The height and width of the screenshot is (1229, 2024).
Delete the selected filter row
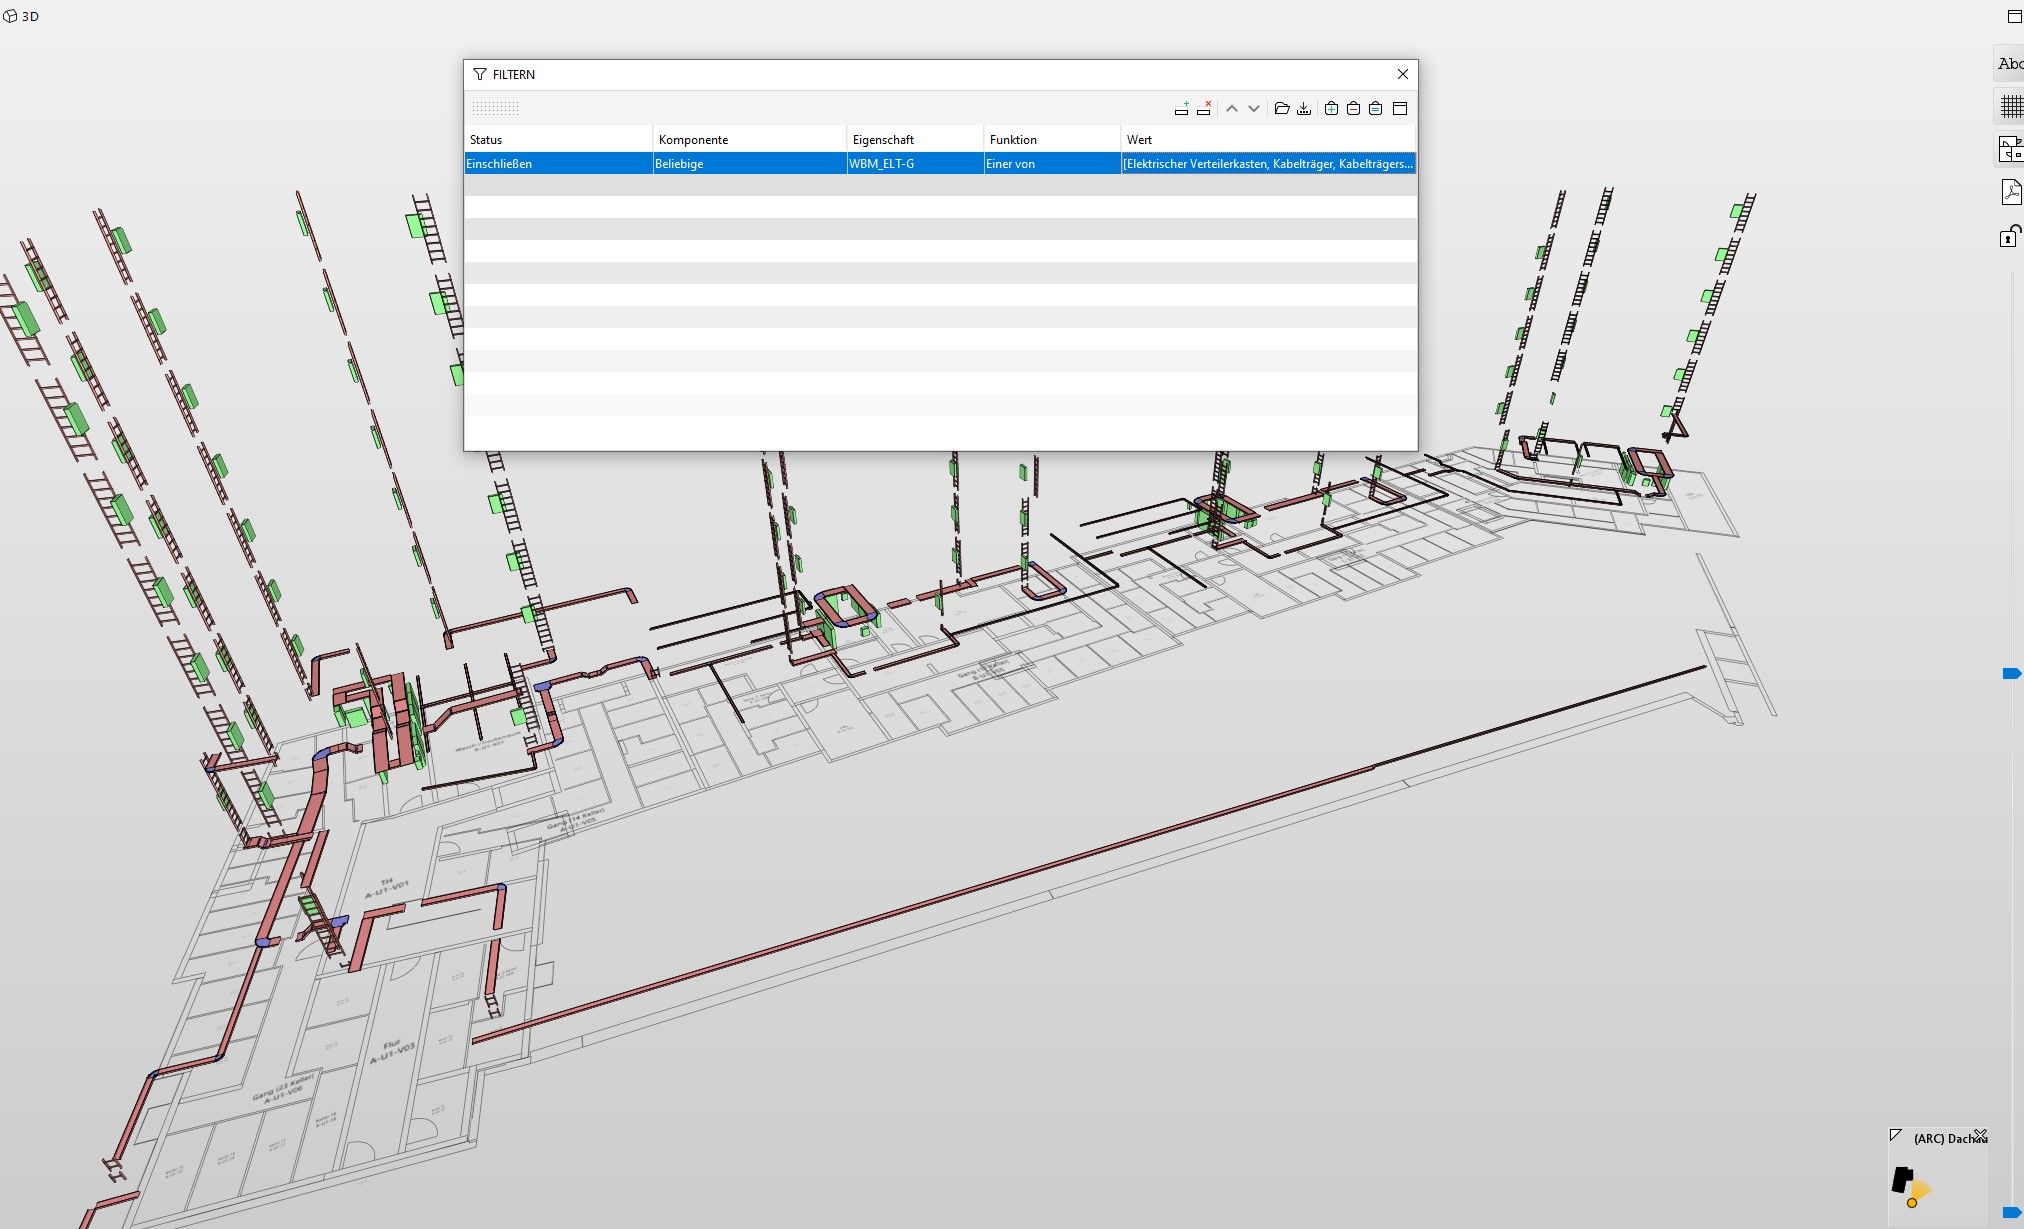coord(1204,108)
